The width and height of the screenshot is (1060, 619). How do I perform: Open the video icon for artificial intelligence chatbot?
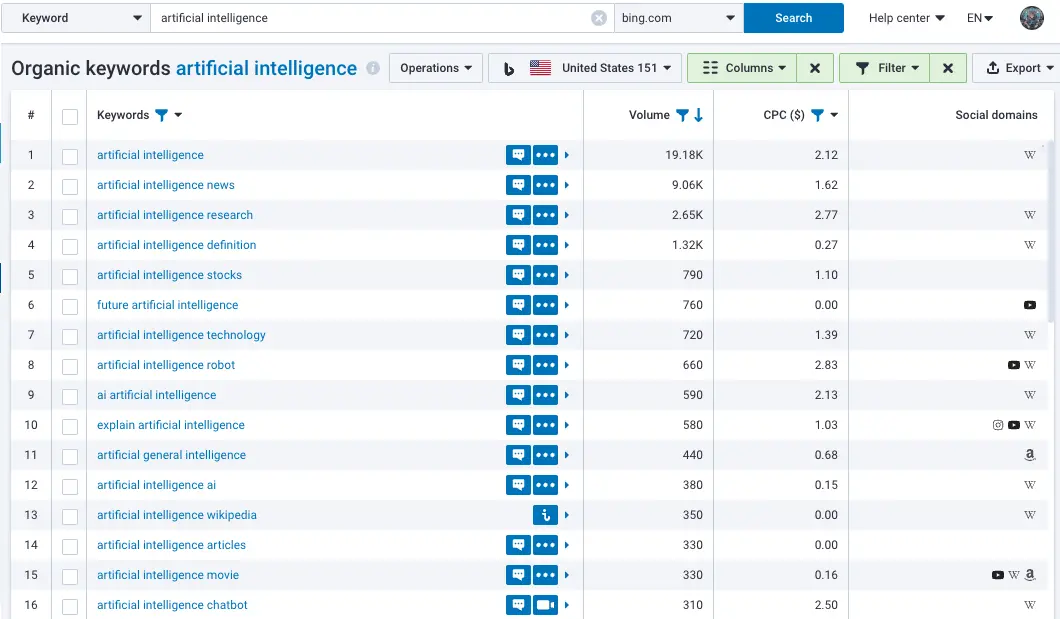545,605
